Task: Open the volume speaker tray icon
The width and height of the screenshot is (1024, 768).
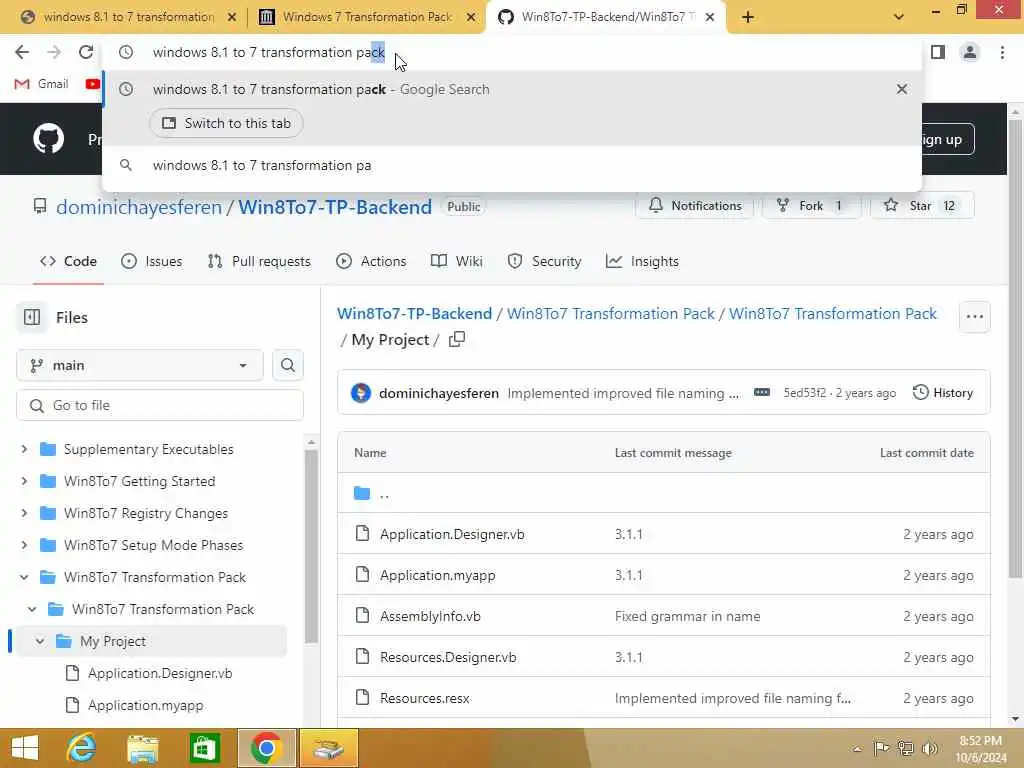Action: tap(929, 748)
